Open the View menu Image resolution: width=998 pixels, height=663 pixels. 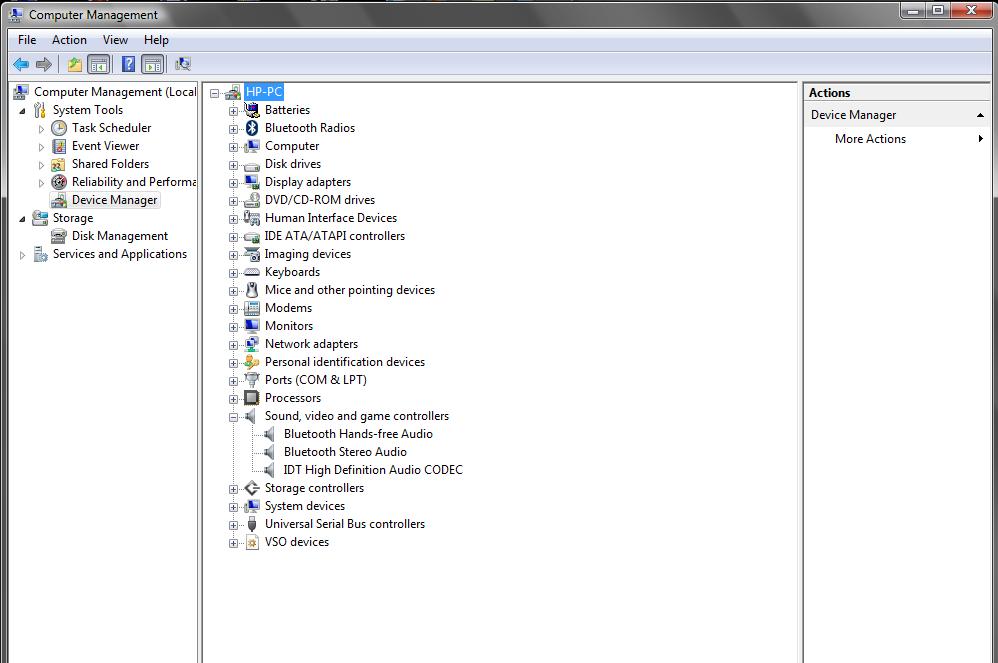[x=115, y=40]
